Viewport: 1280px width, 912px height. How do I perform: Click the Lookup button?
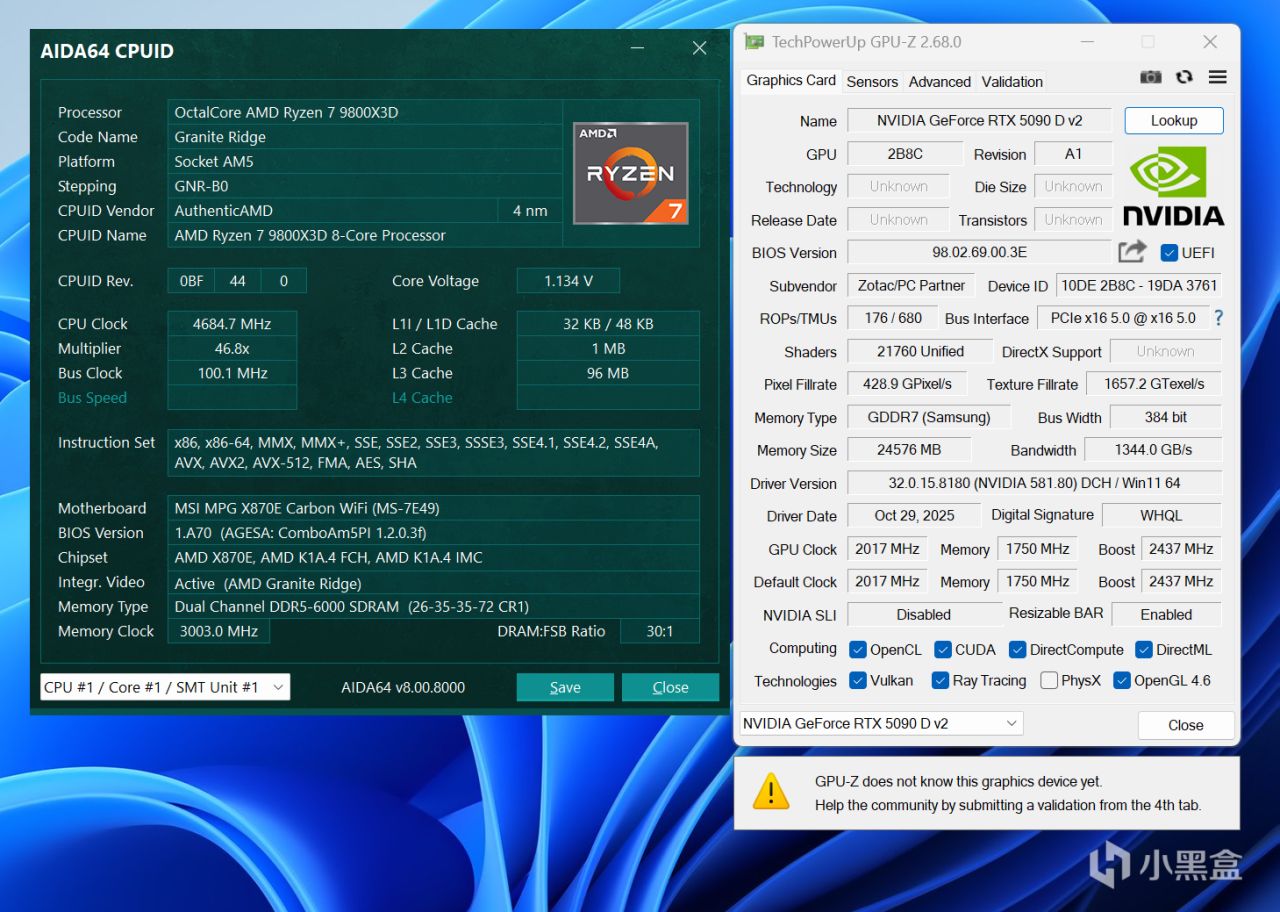(x=1174, y=120)
